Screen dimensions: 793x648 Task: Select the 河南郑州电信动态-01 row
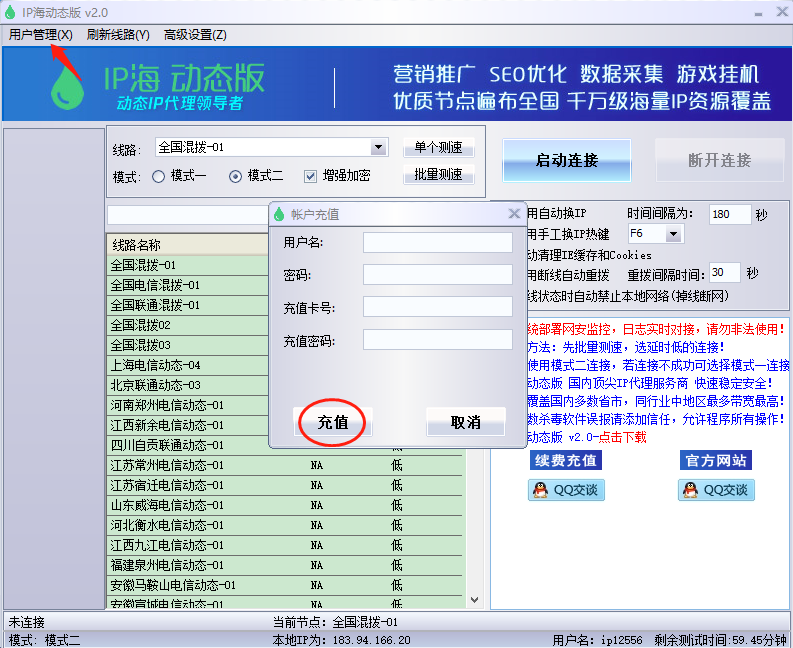(x=188, y=405)
